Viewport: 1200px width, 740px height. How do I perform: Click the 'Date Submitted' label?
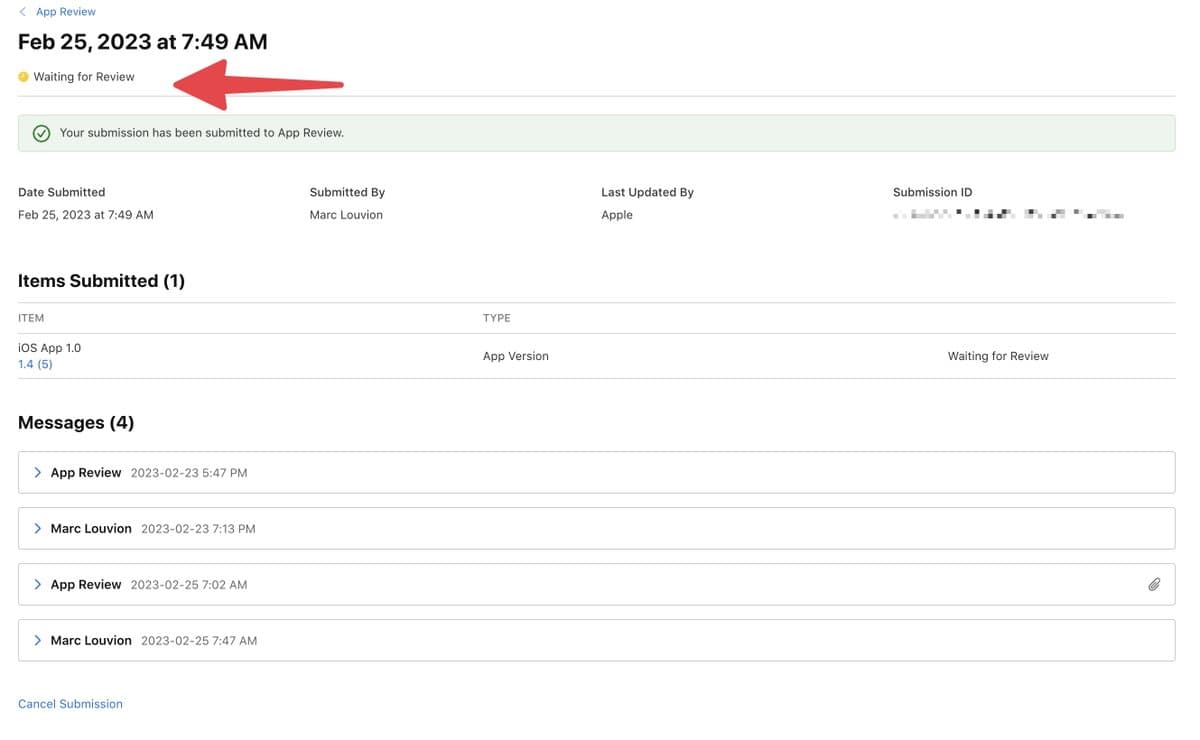pos(61,192)
